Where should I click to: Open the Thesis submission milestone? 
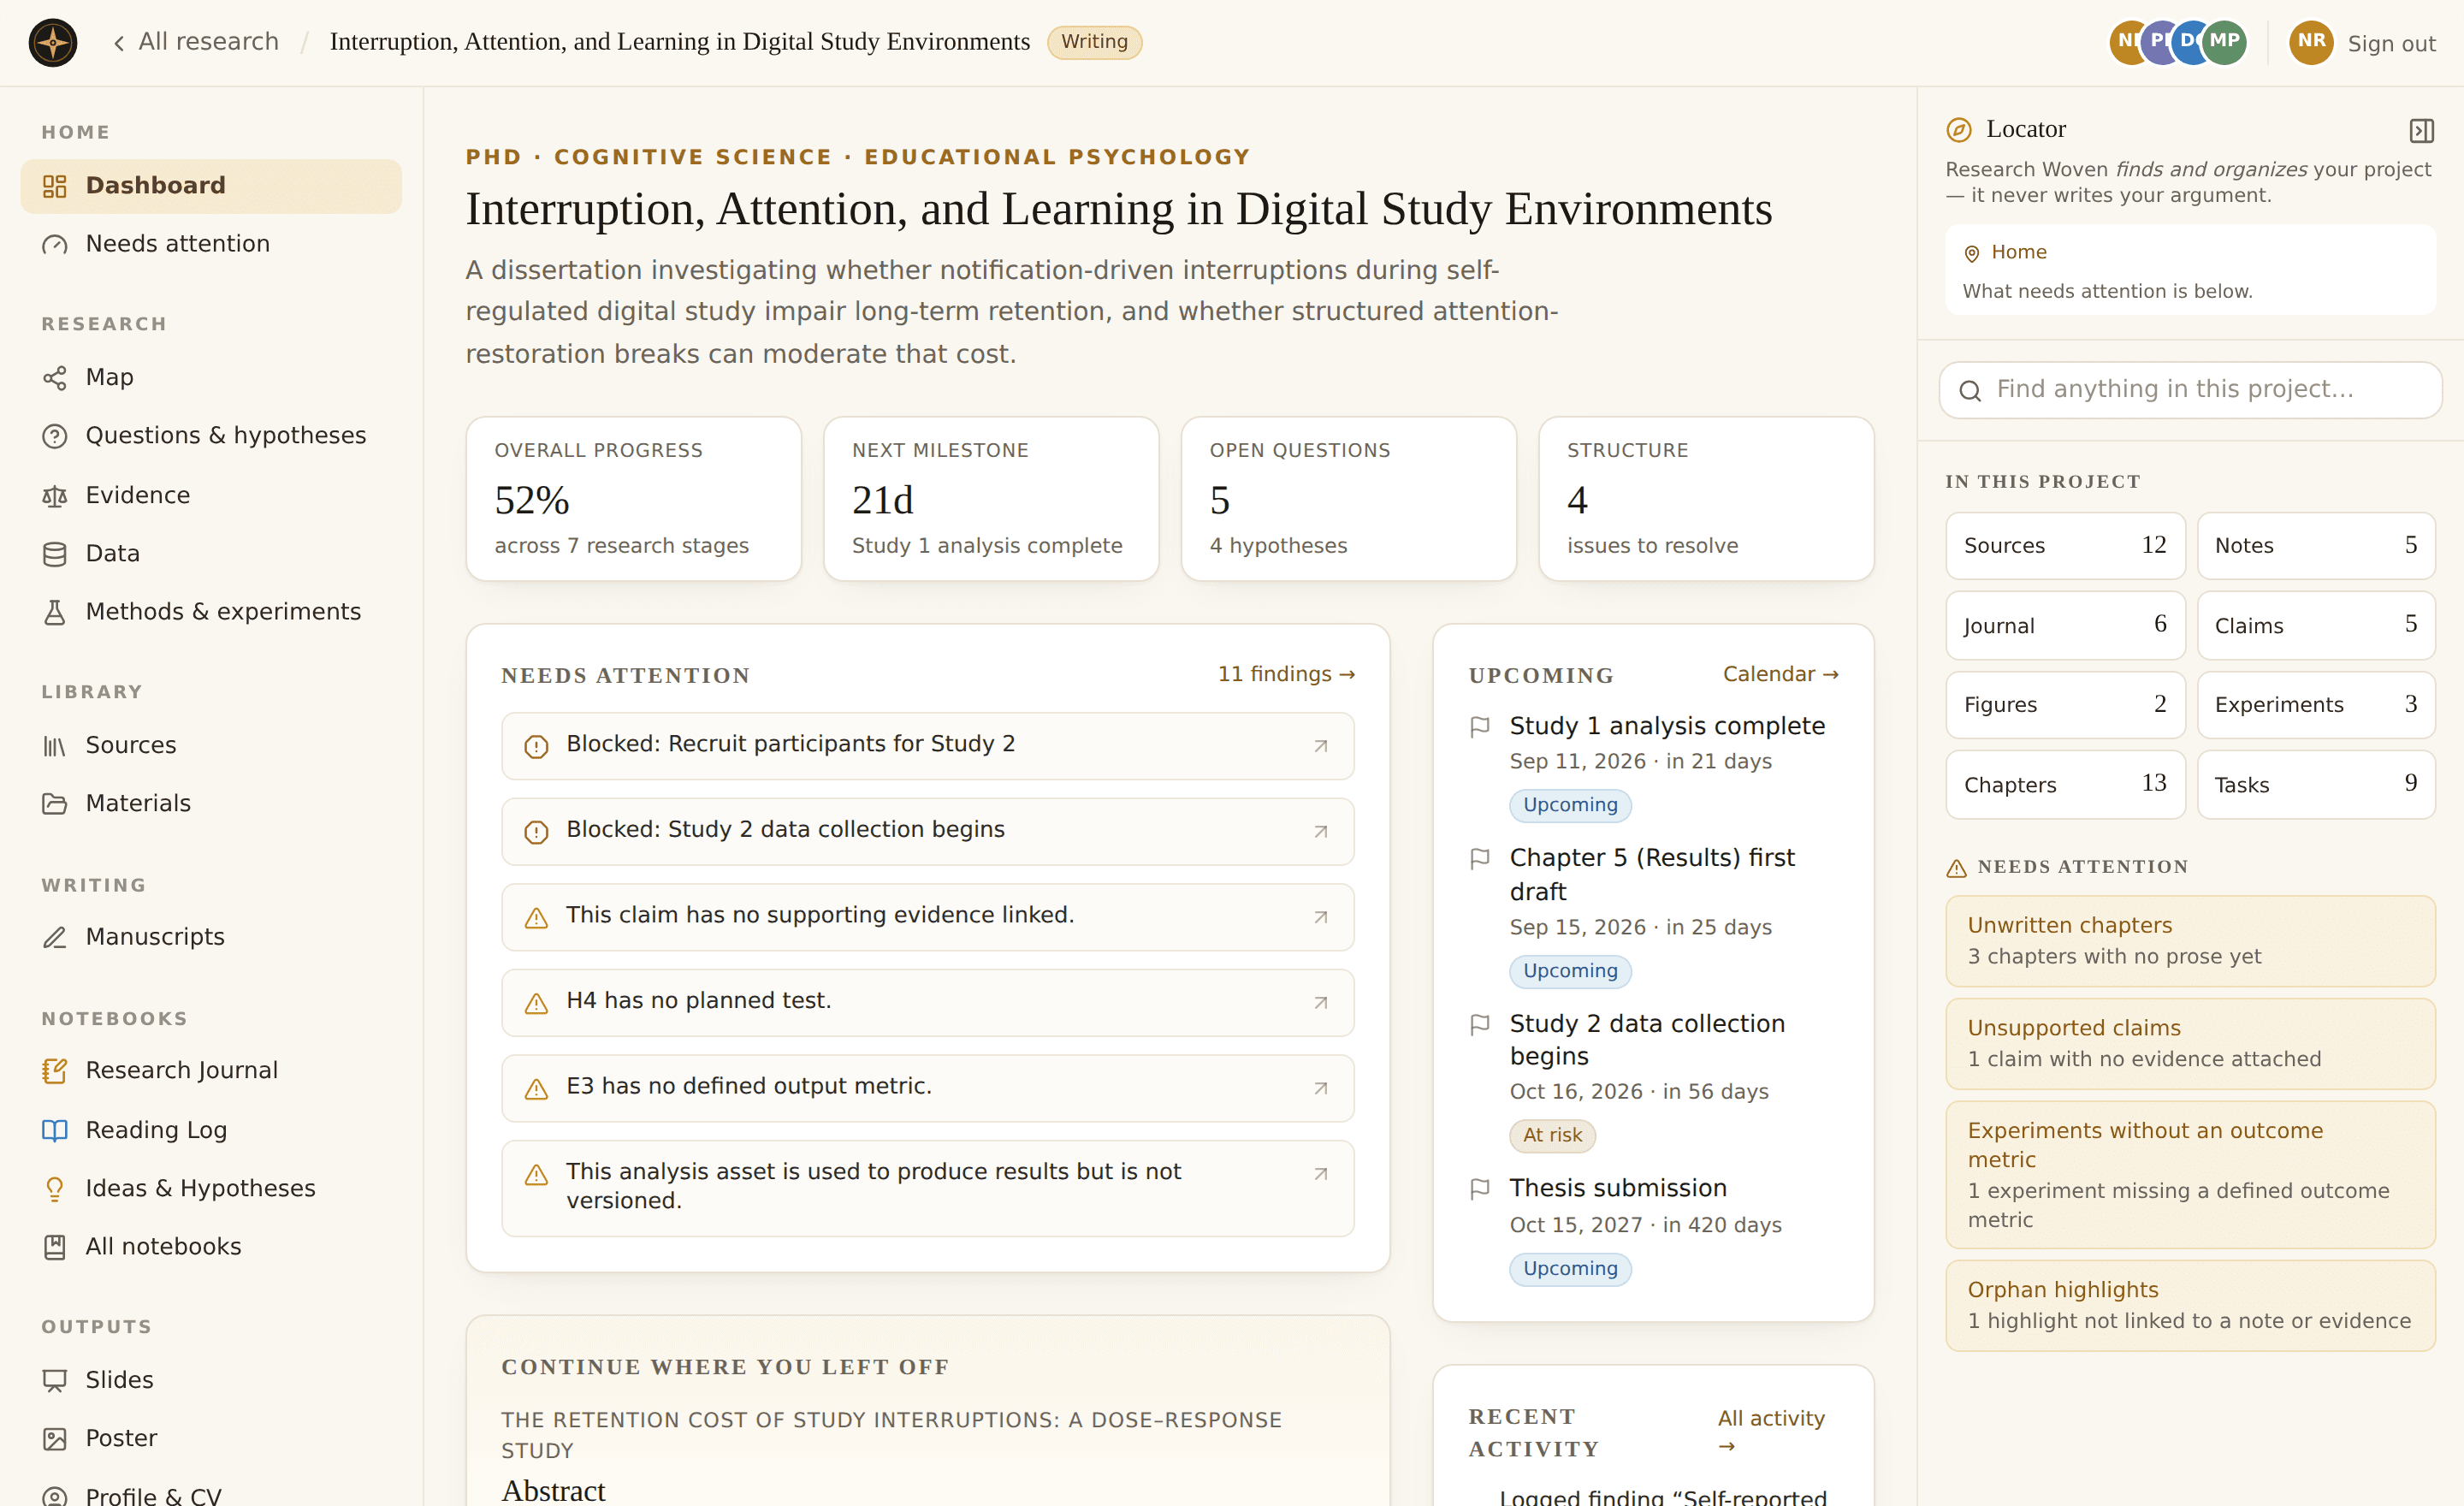1618,1188
